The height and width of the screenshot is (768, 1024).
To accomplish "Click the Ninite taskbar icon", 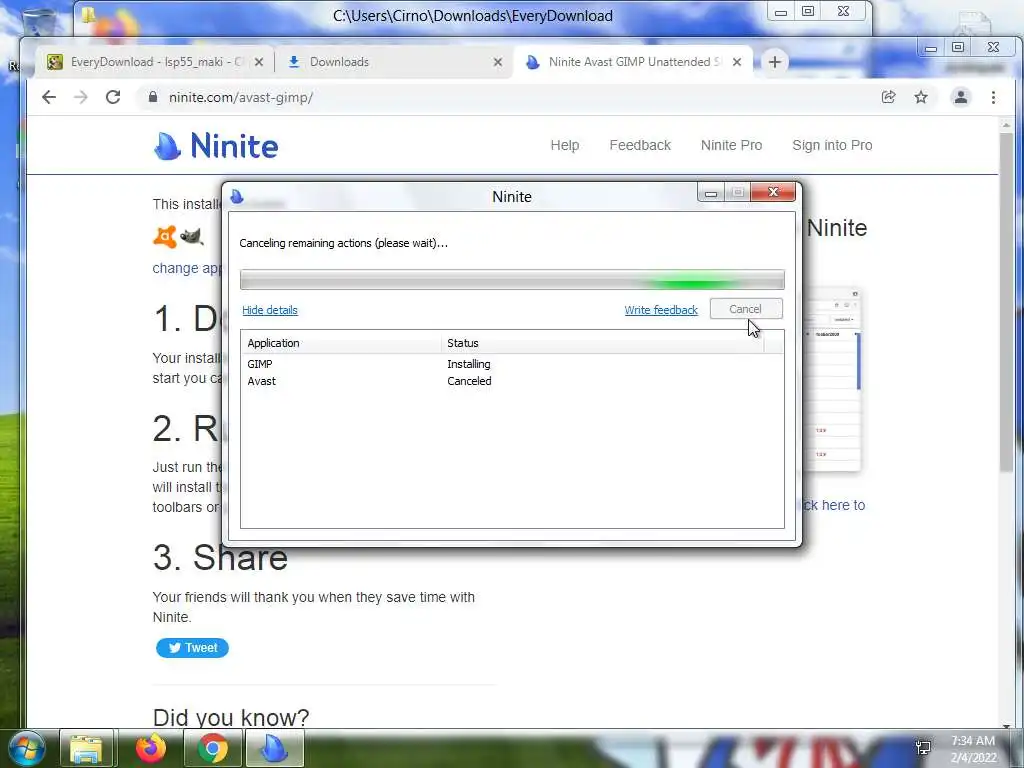I will pyautogui.click(x=274, y=748).
